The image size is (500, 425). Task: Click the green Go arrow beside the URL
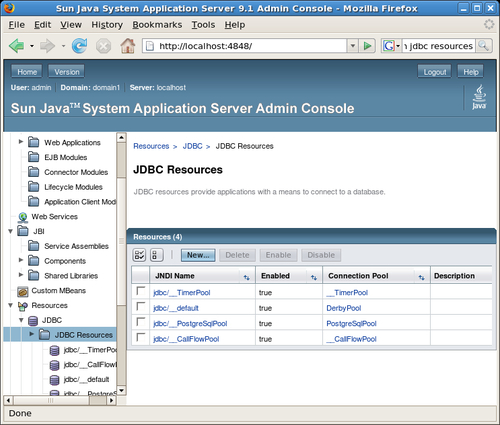tap(367, 46)
